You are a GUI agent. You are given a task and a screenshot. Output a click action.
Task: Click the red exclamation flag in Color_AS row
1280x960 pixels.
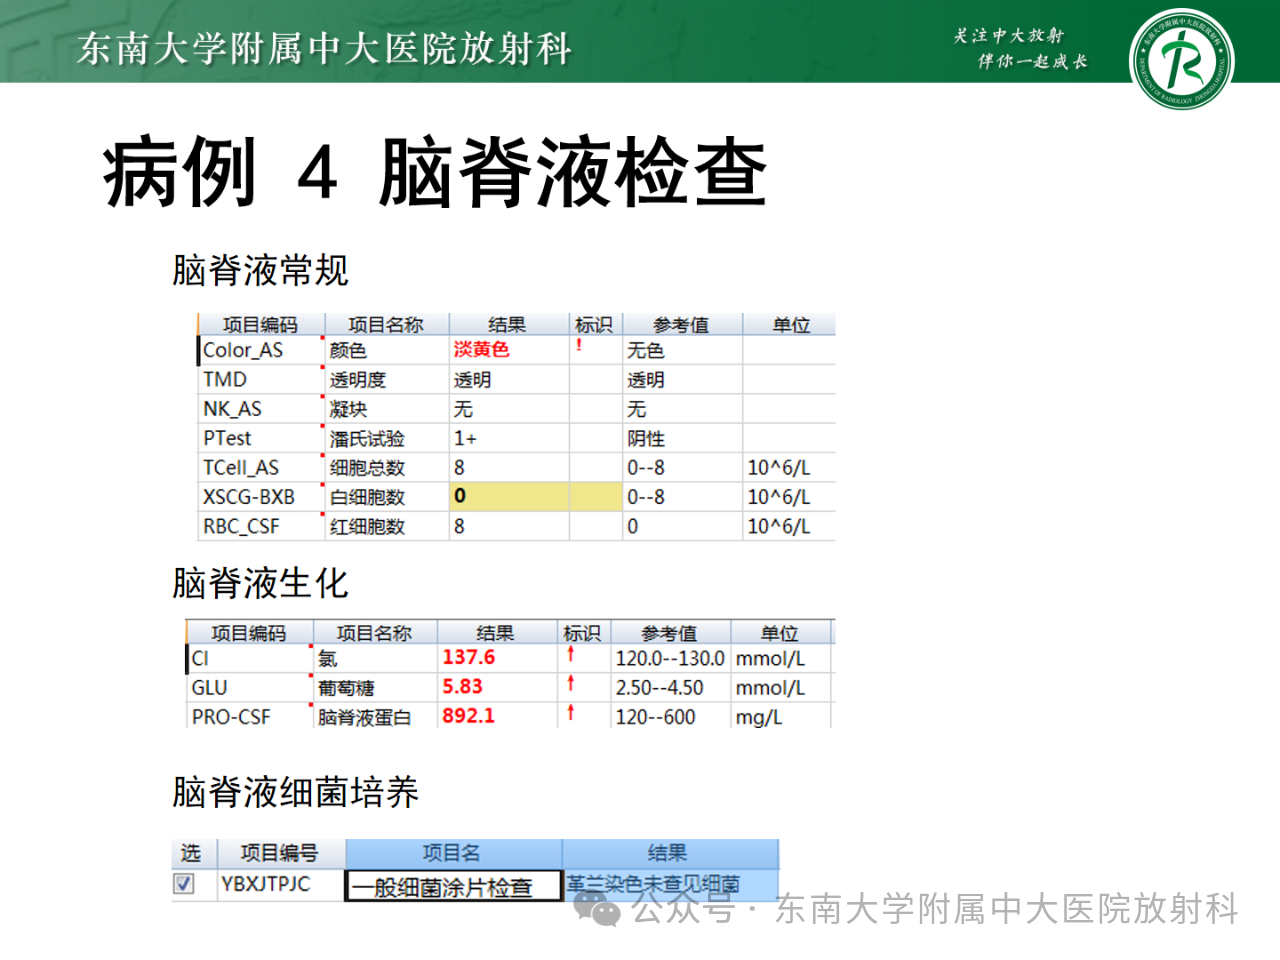[579, 346]
